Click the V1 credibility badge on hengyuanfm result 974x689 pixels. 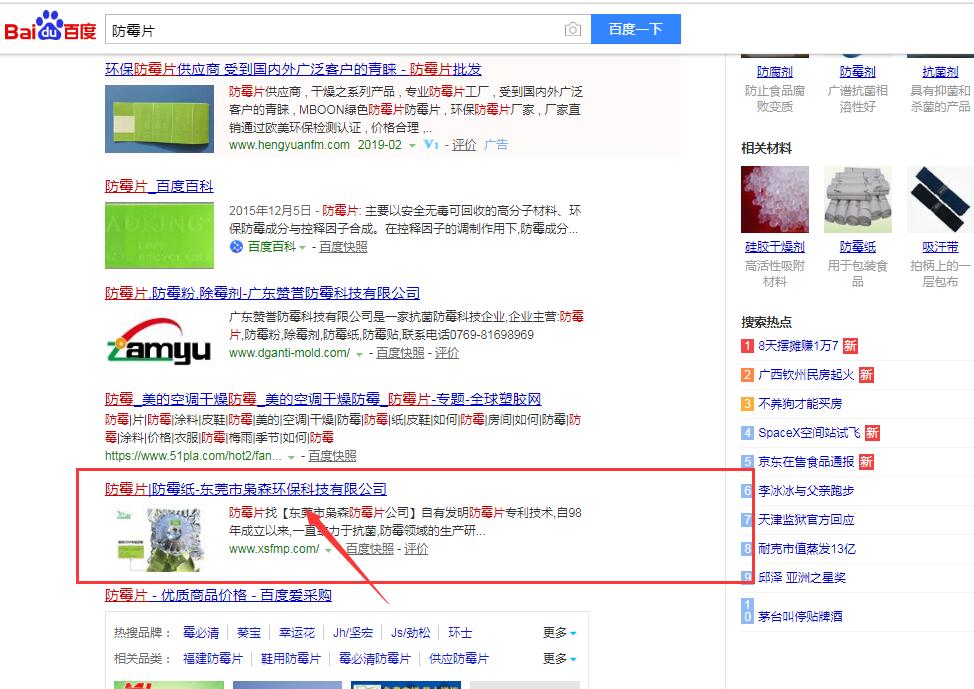[x=431, y=145]
